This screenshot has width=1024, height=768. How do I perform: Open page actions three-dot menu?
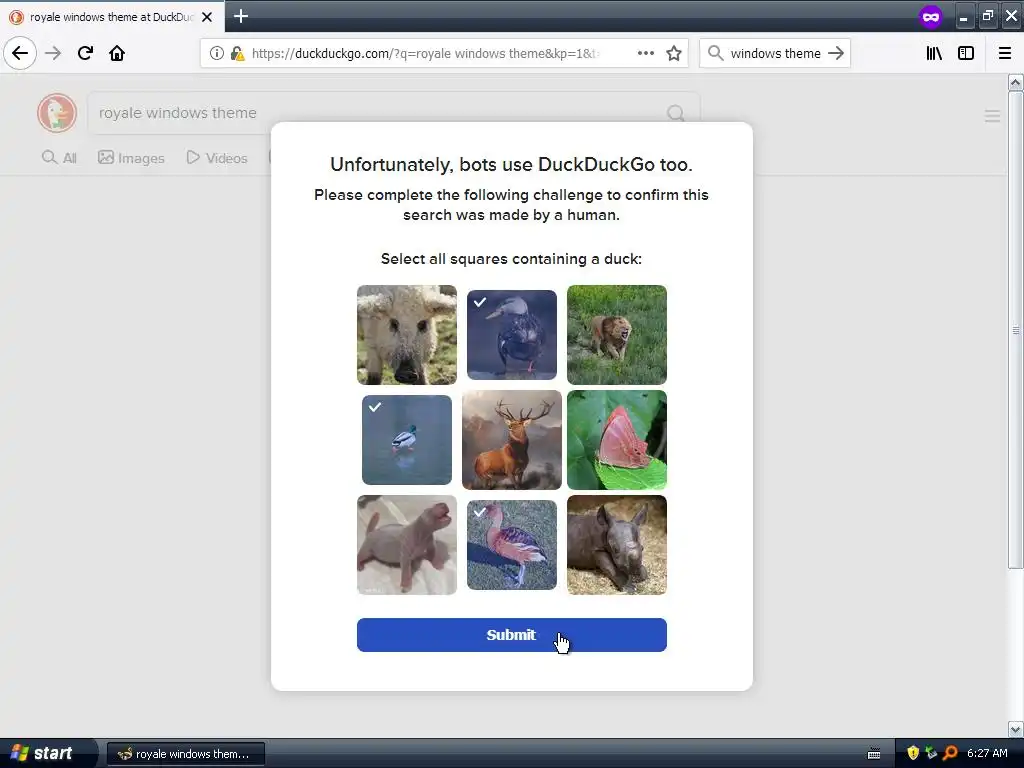[x=645, y=53]
